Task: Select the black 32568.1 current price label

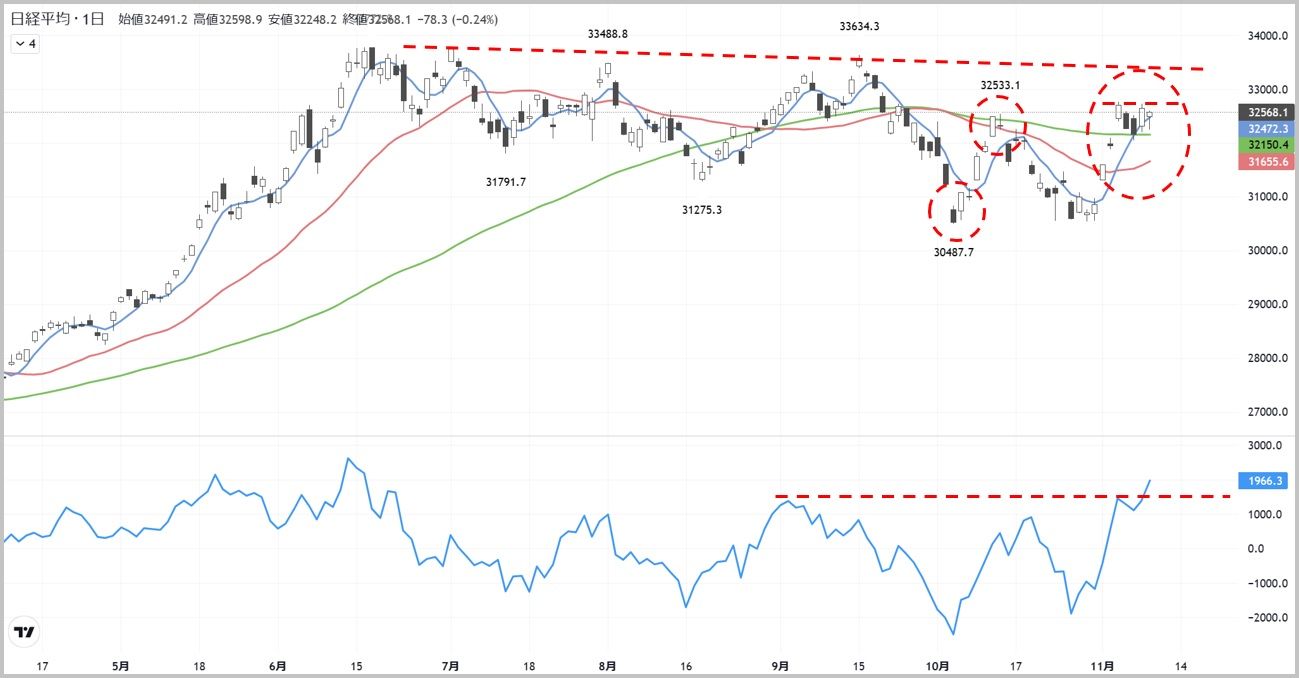Action: [x=1265, y=112]
